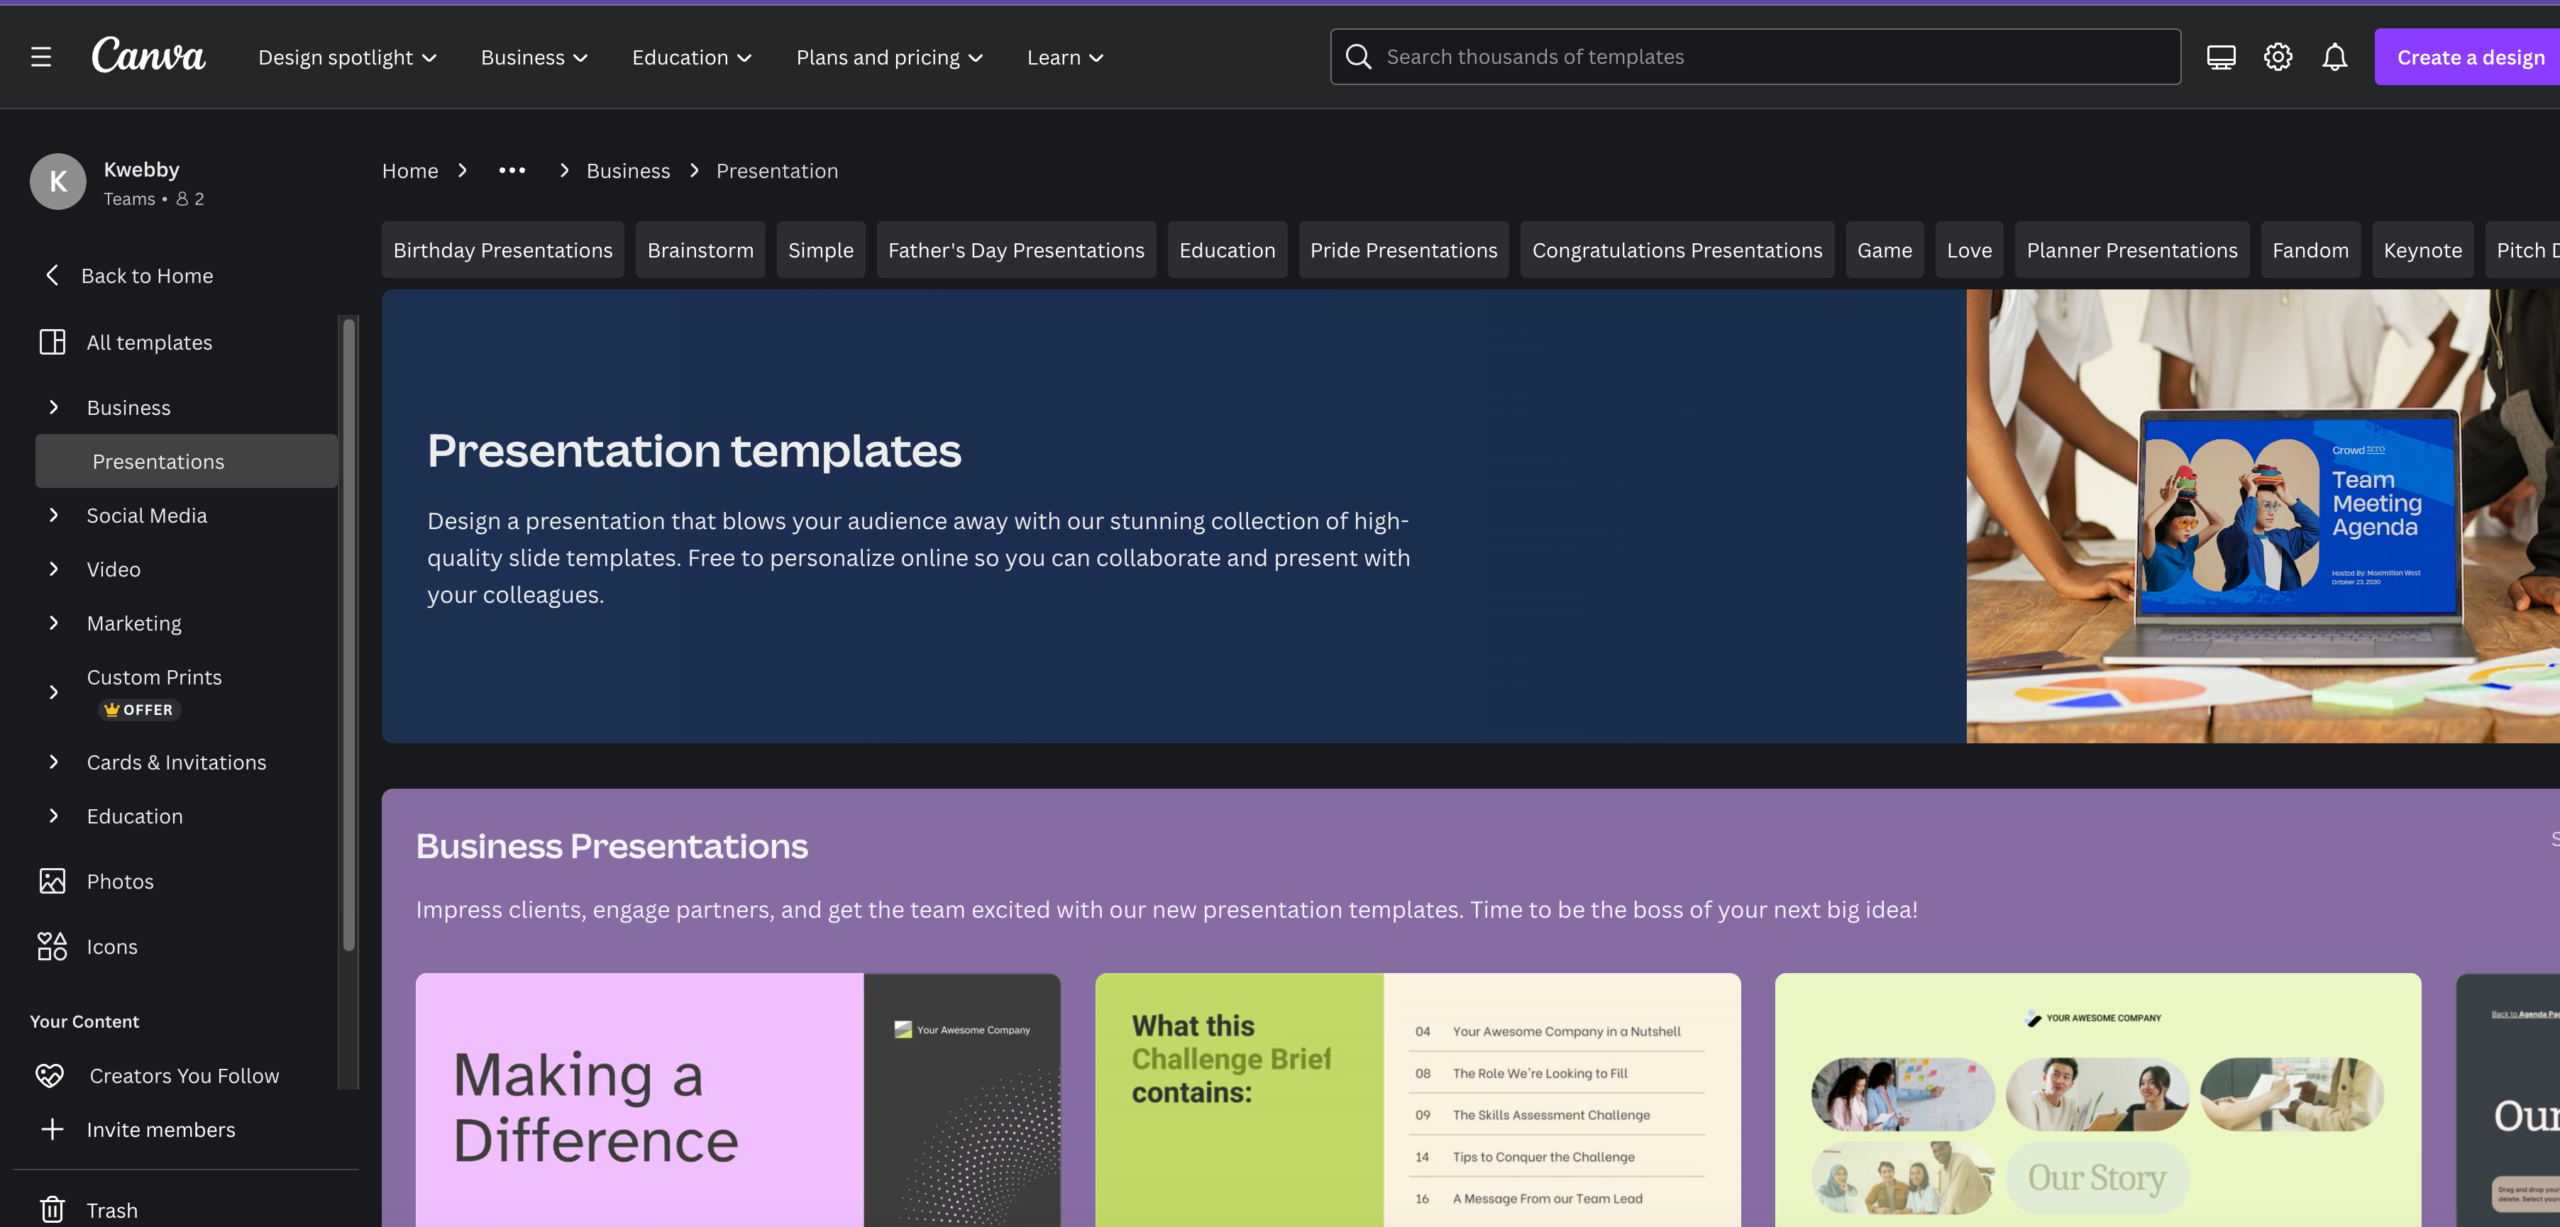Open the Design spotlight dropdown
The image size is (2560, 1227).
click(347, 57)
